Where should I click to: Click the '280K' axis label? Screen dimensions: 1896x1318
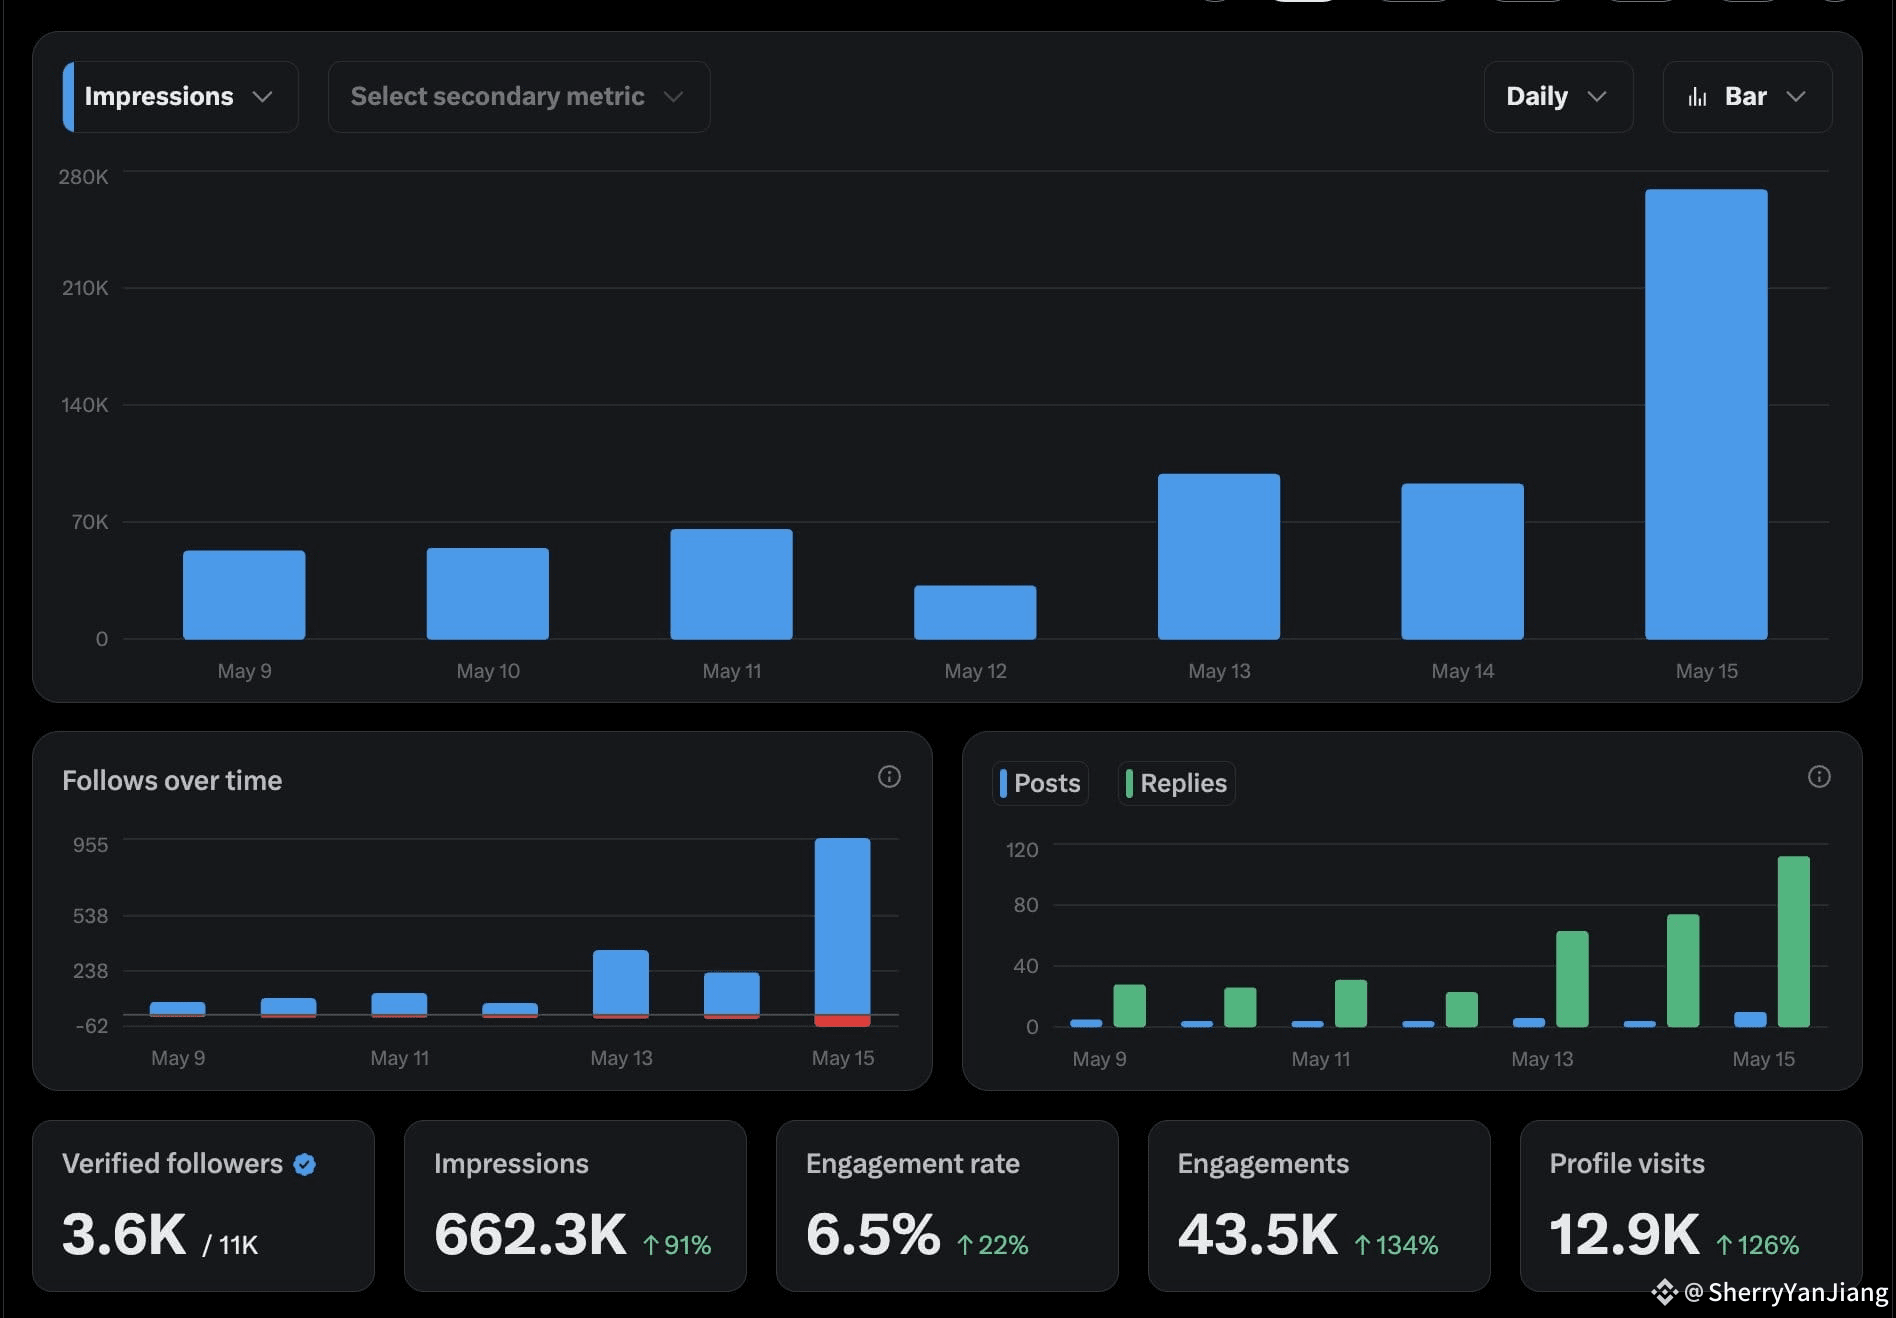(83, 177)
